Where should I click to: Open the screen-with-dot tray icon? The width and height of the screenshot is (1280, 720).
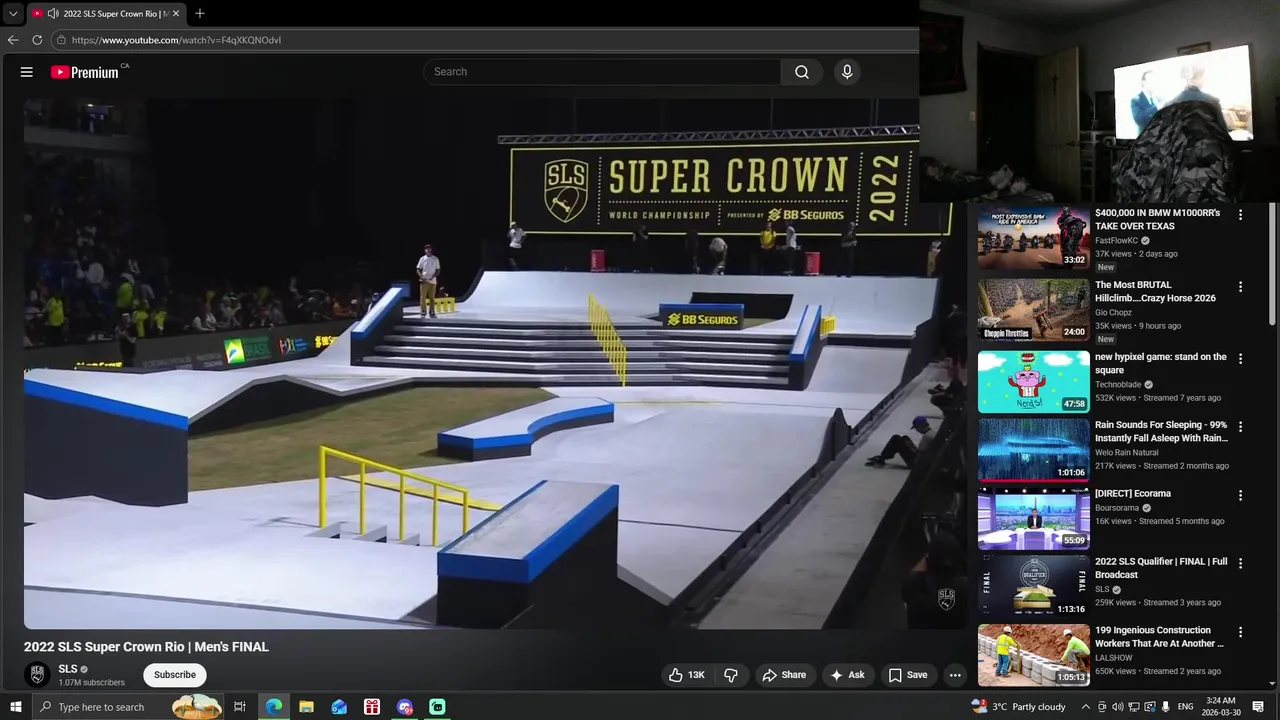[x=1150, y=707]
